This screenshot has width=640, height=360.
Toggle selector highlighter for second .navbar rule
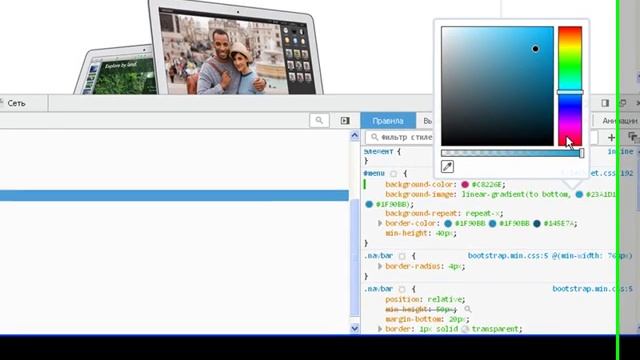point(402,289)
